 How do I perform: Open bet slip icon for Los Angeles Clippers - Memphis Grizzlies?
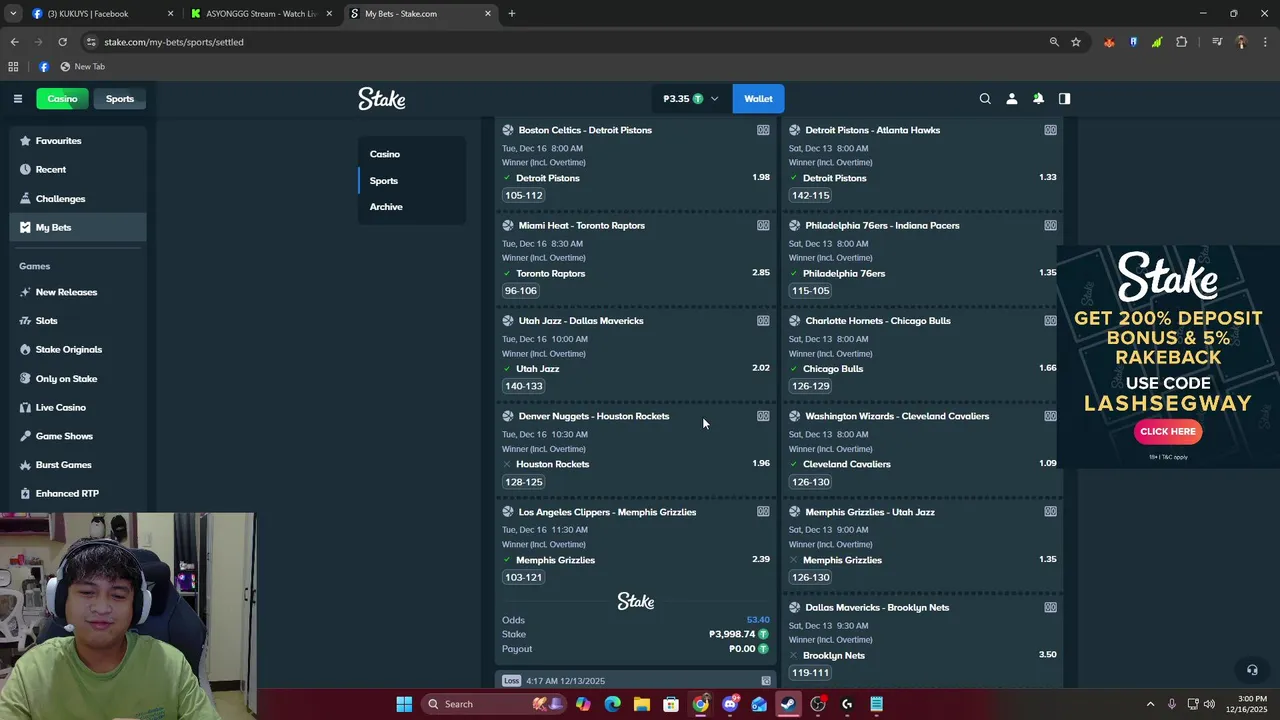pyautogui.click(x=763, y=512)
